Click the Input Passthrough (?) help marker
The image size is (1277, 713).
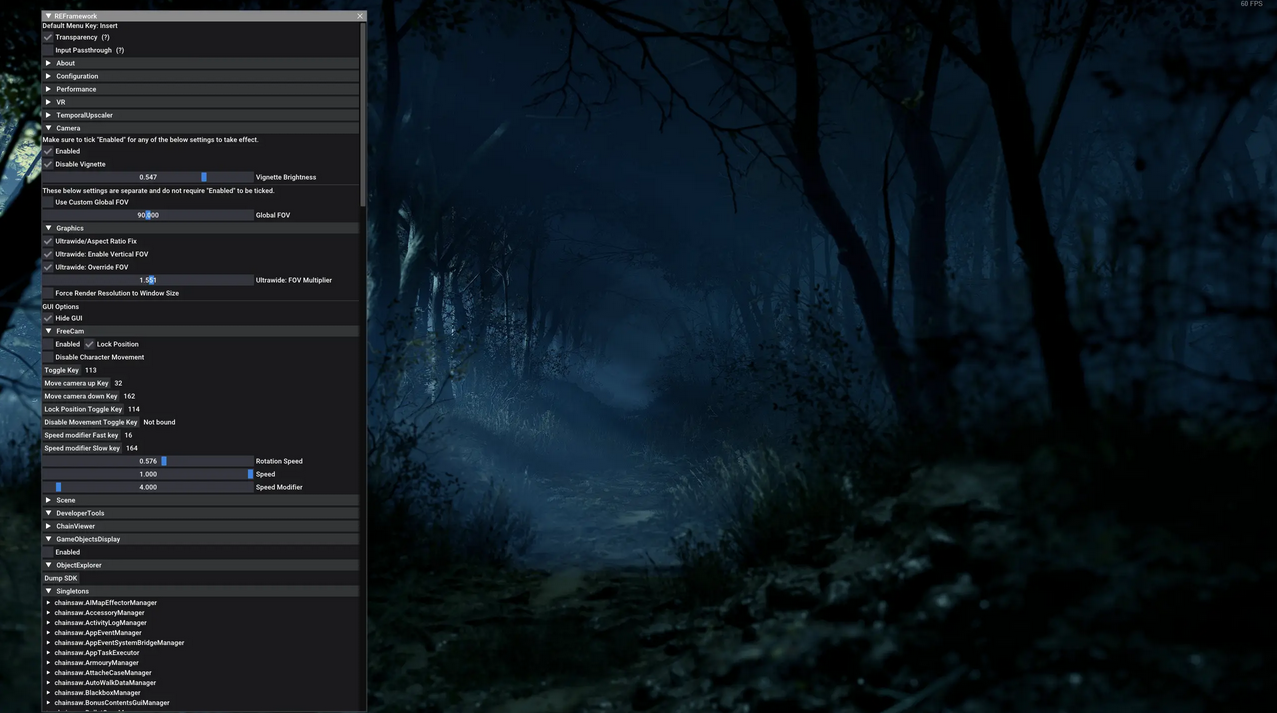[120, 50]
